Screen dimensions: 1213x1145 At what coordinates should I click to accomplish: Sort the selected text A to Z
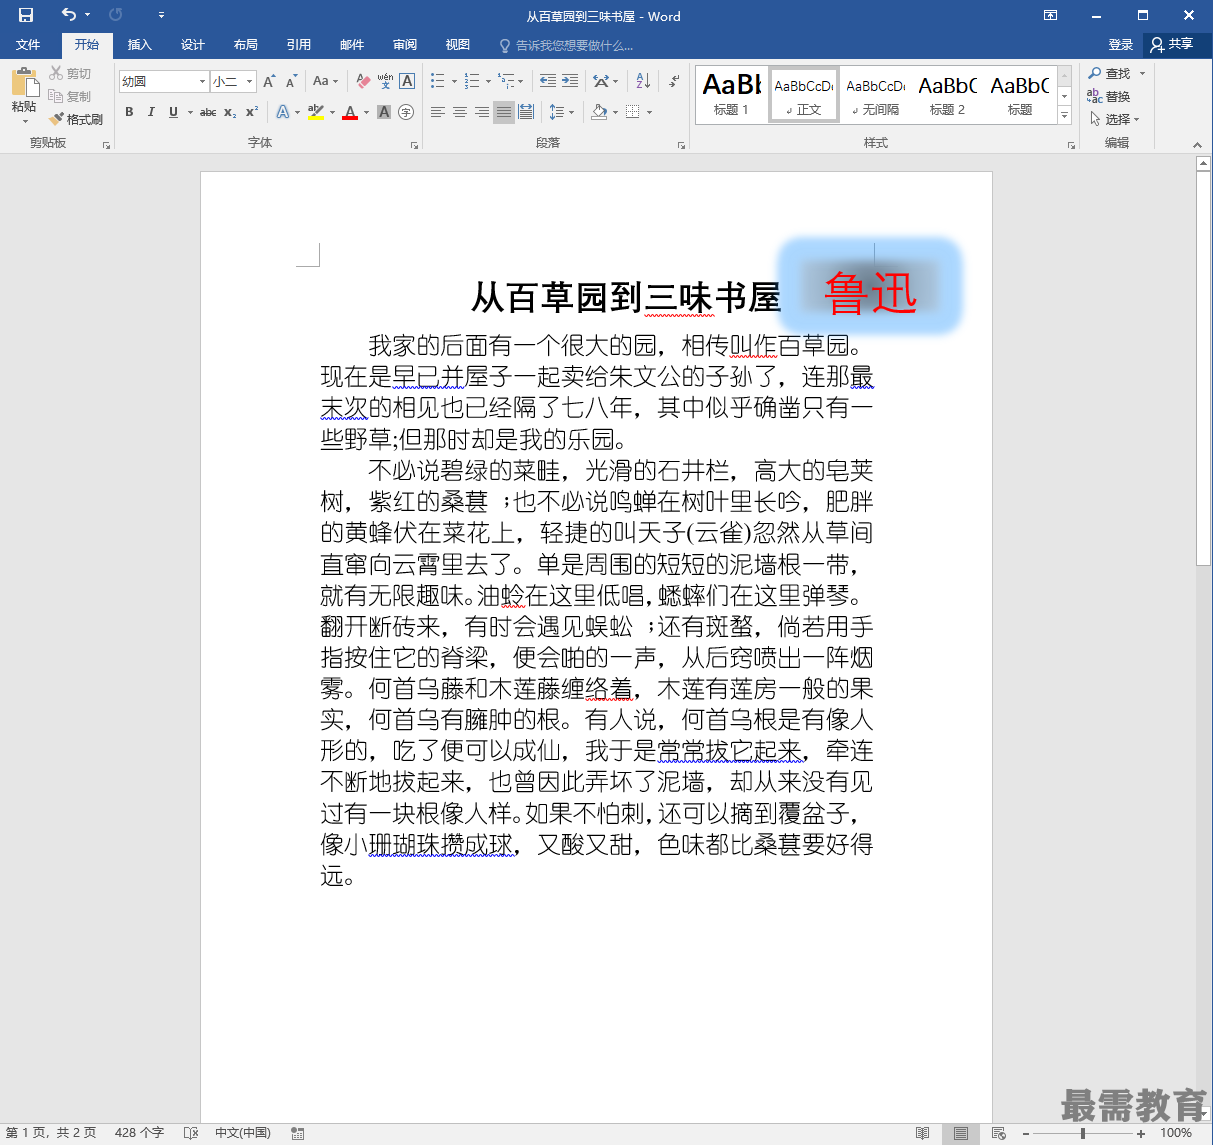click(x=643, y=81)
